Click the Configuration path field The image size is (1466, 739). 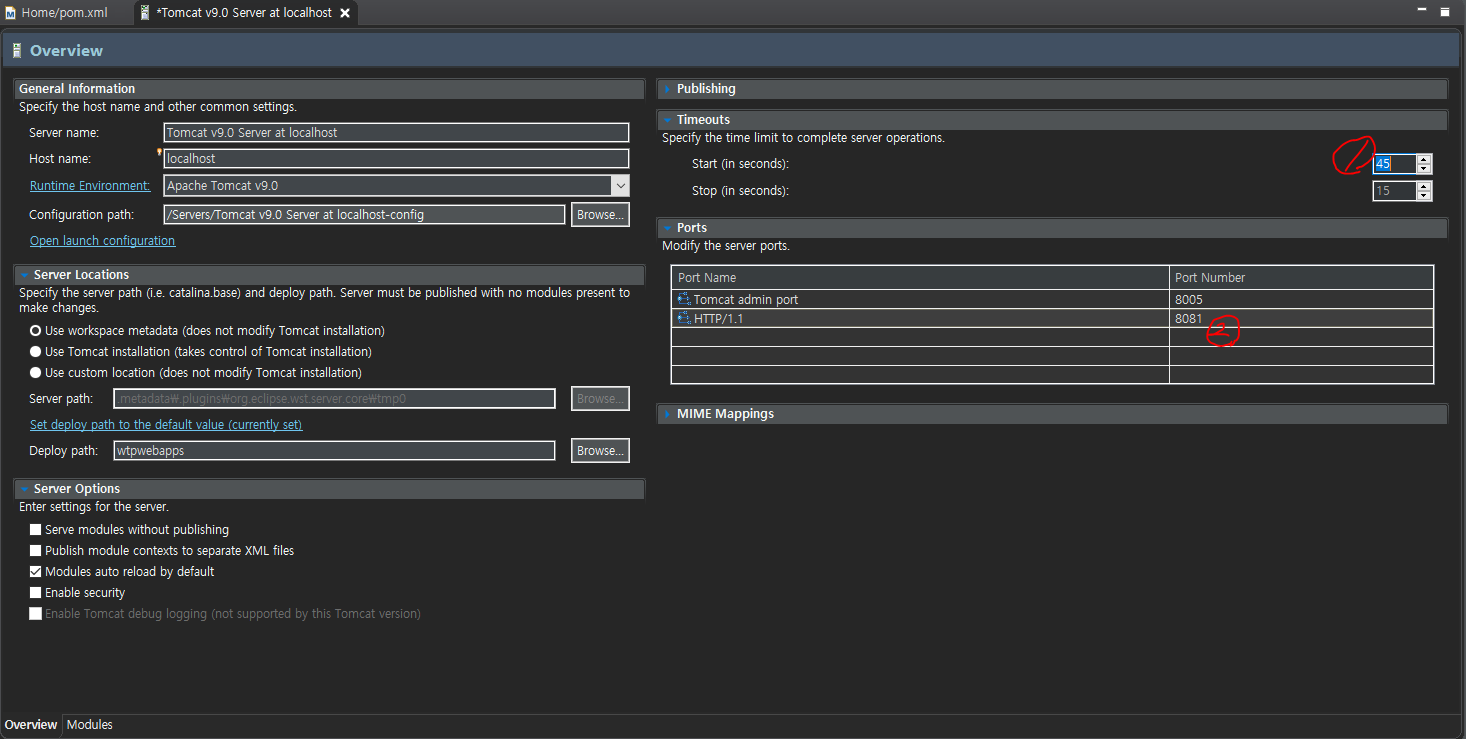click(364, 214)
